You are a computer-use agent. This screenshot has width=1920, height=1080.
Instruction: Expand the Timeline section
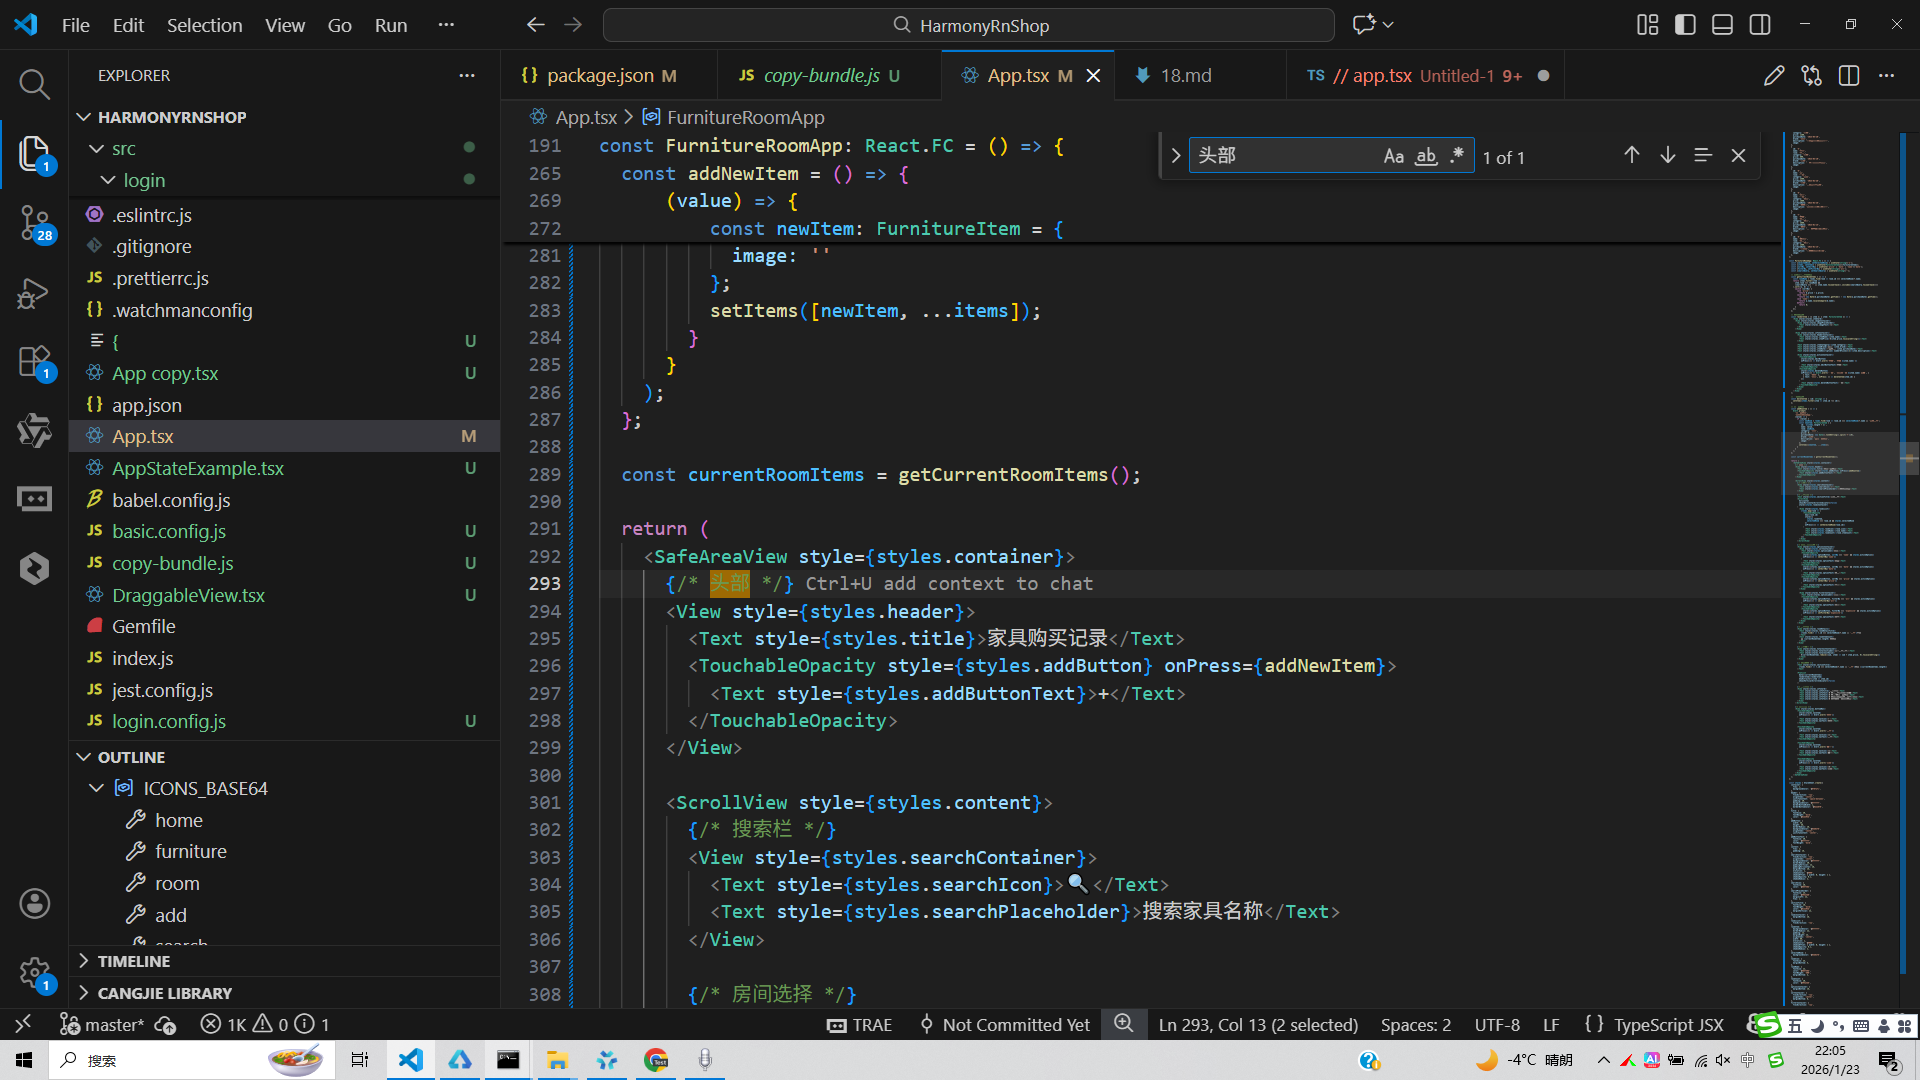[x=134, y=961]
